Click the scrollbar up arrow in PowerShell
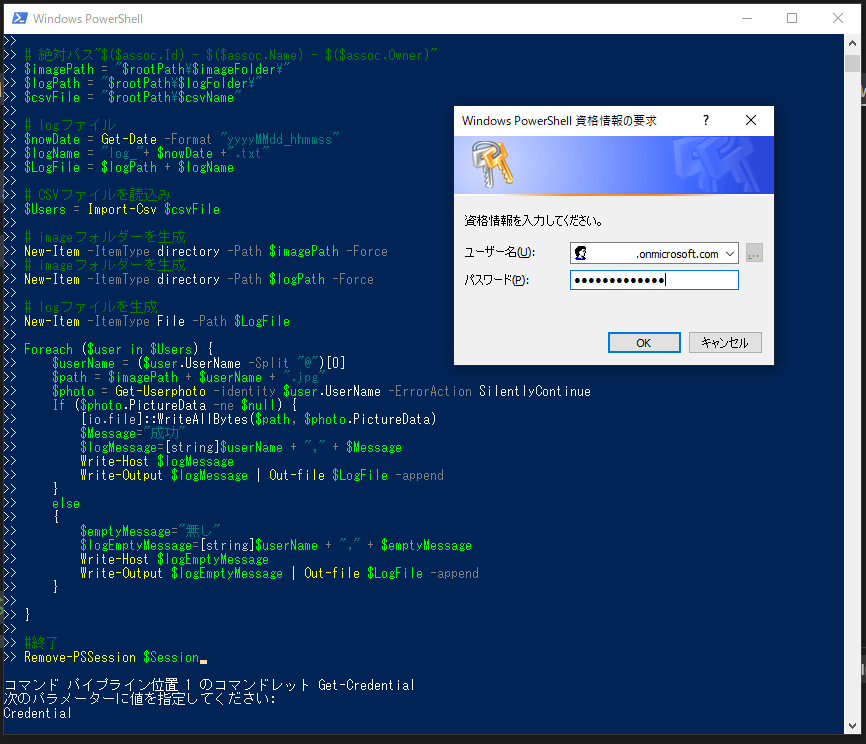The height and width of the screenshot is (744, 866). 852,43
